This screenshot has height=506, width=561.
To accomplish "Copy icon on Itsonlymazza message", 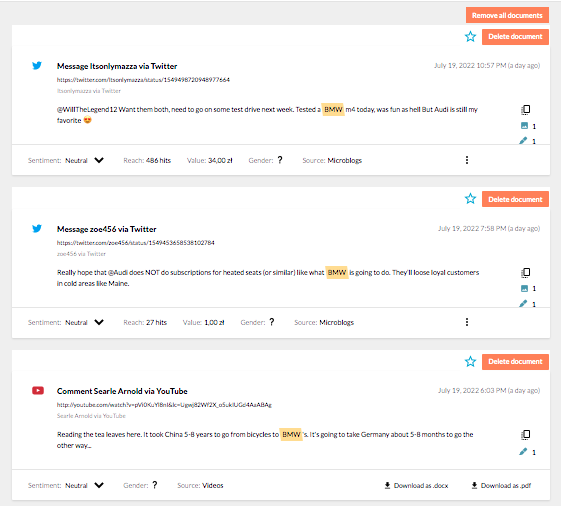I will pos(526,110).
